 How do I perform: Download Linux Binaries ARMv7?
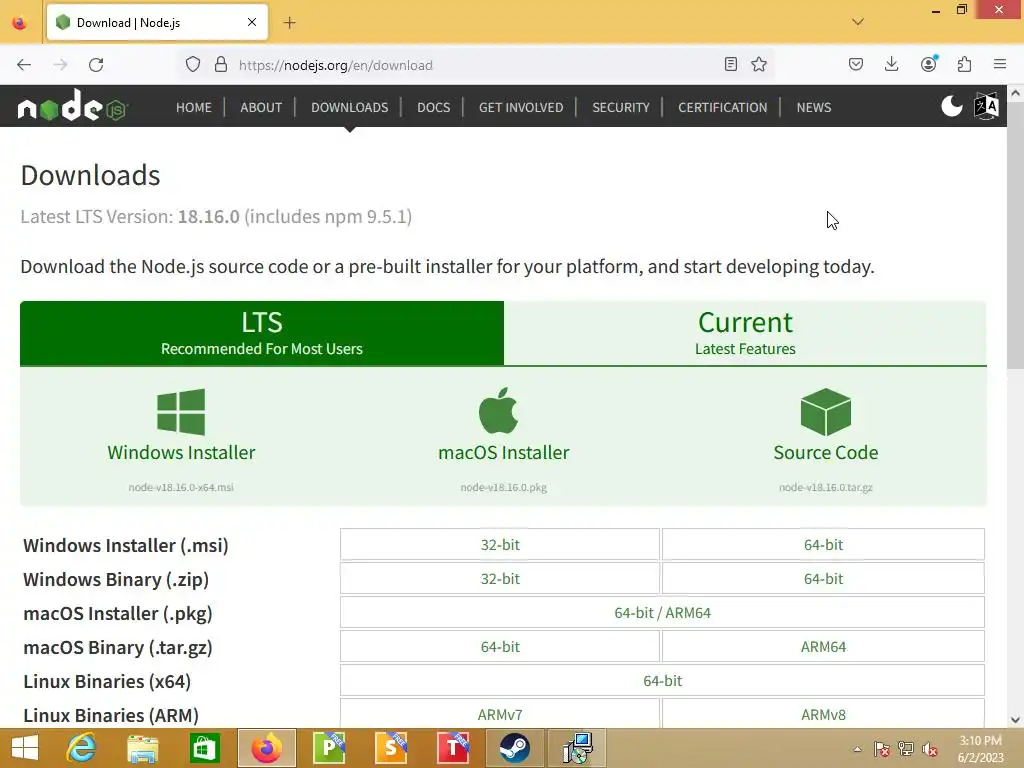[x=500, y=714]
